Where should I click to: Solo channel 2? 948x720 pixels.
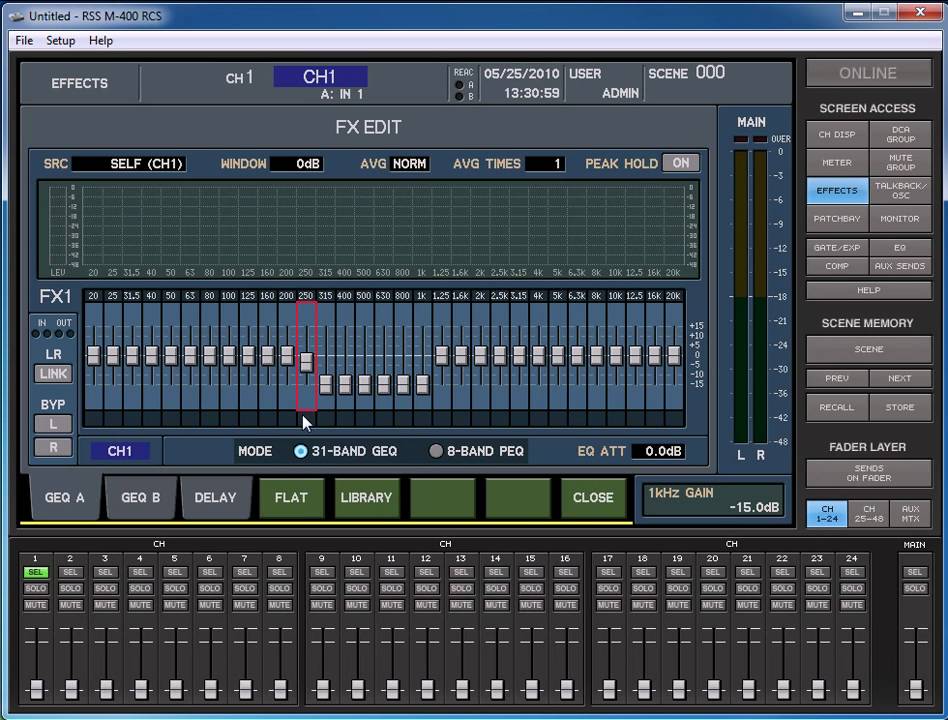70,588
